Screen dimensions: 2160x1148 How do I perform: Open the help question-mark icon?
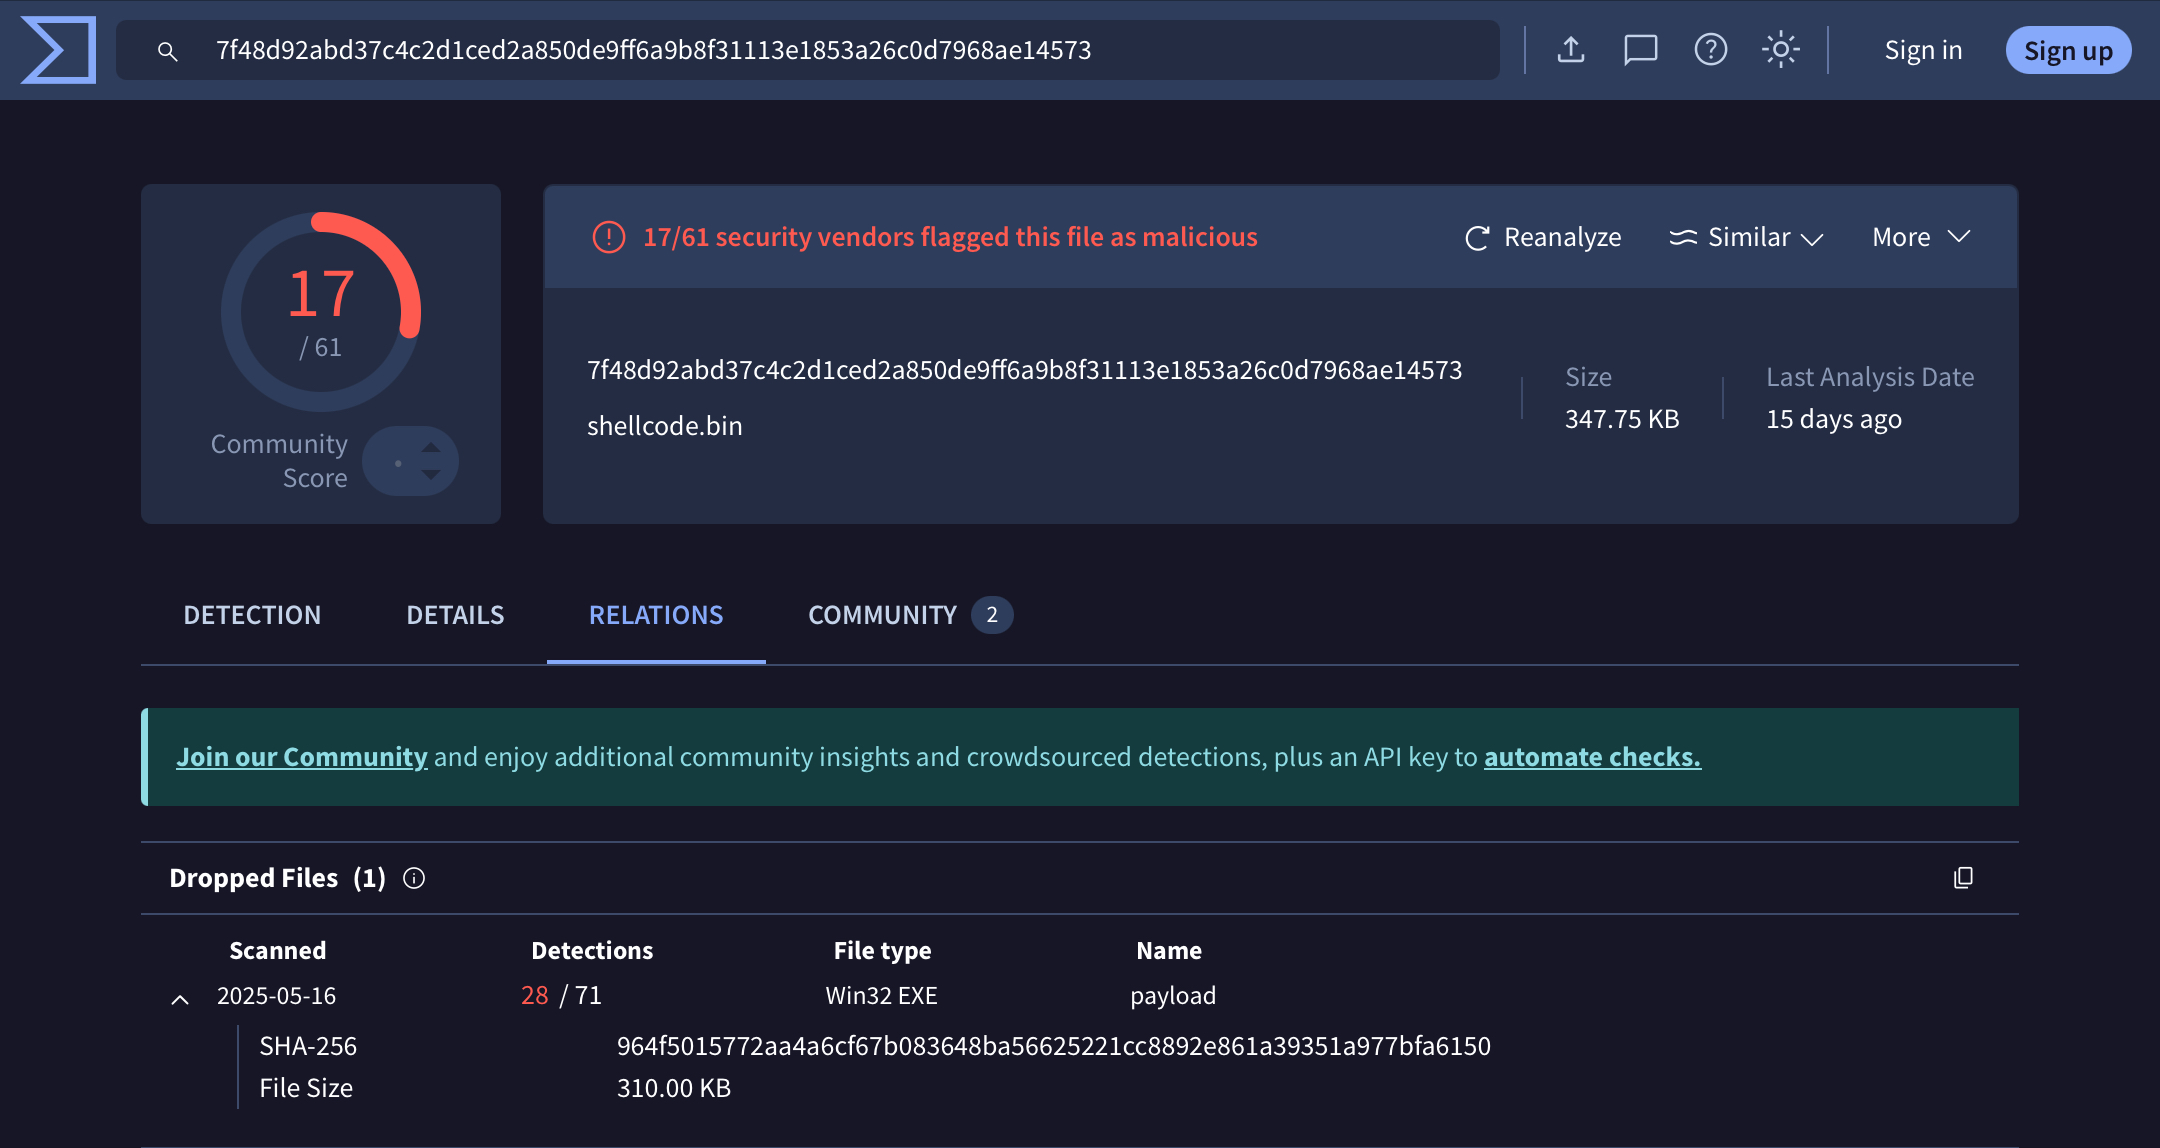click(x=1710, y=50)
